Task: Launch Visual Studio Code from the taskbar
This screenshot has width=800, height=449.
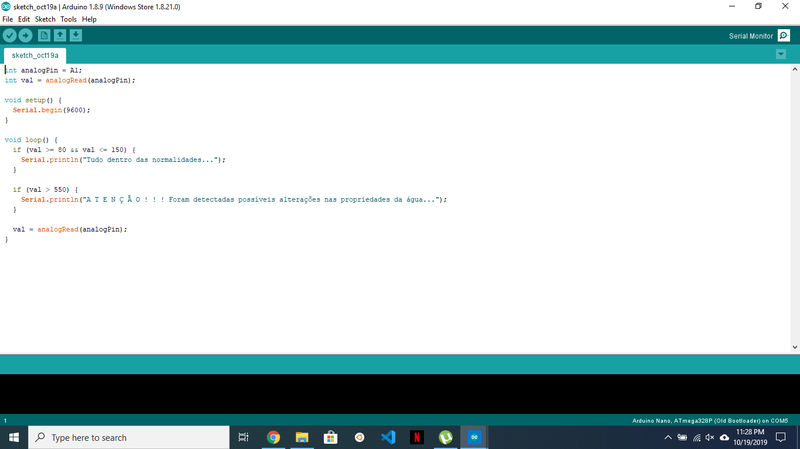Action: click(x=388, y=437)
